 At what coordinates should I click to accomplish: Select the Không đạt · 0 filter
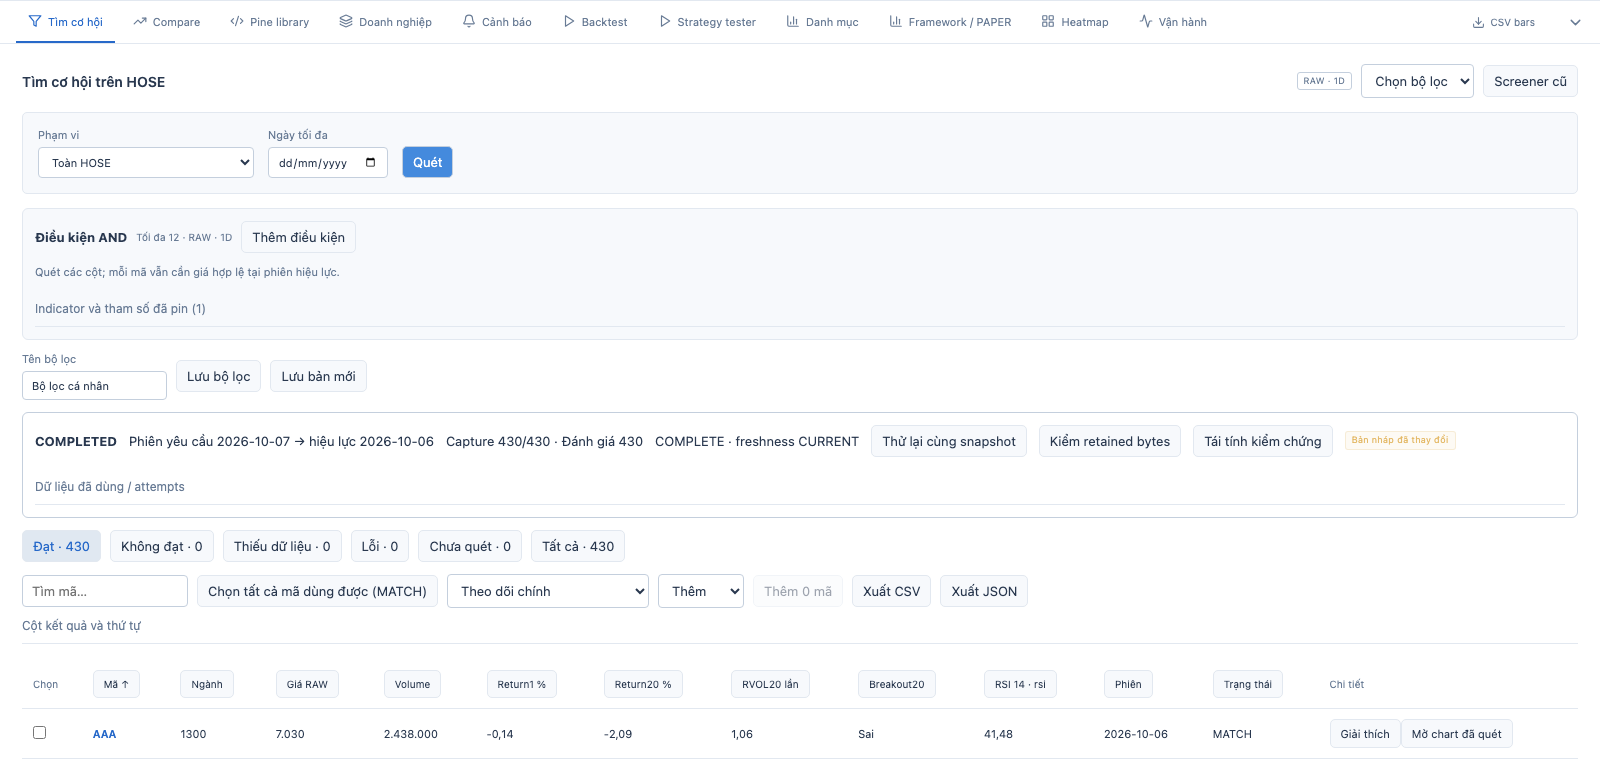(162, 546)
